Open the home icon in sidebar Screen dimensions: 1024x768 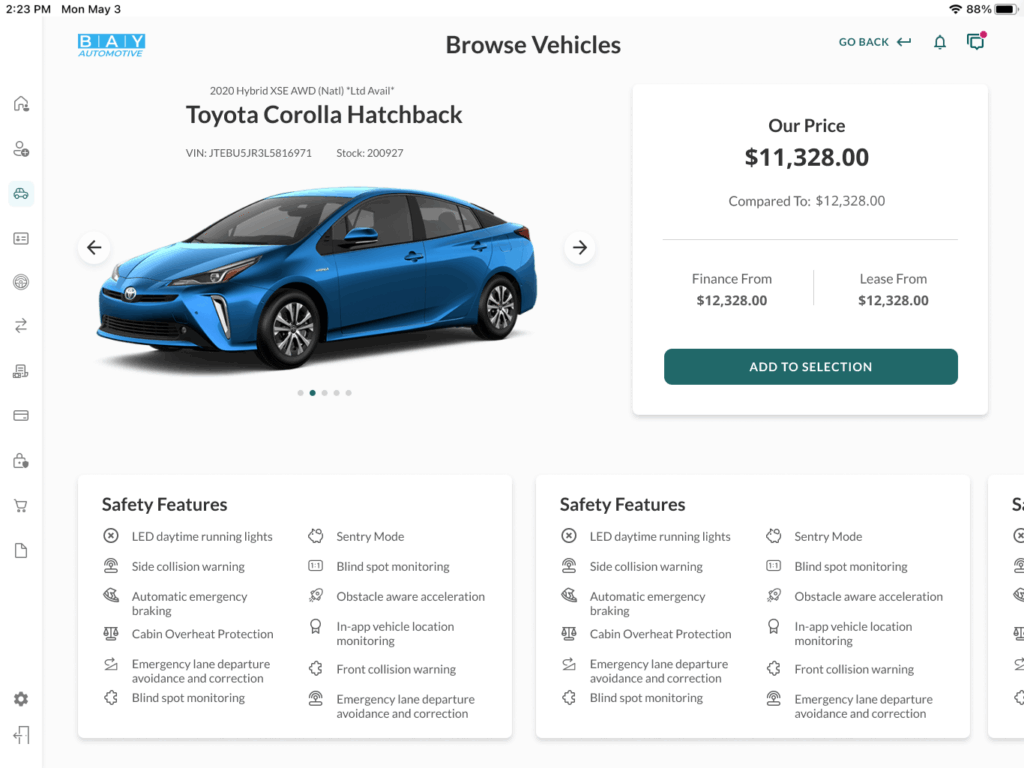click(21, 104)
